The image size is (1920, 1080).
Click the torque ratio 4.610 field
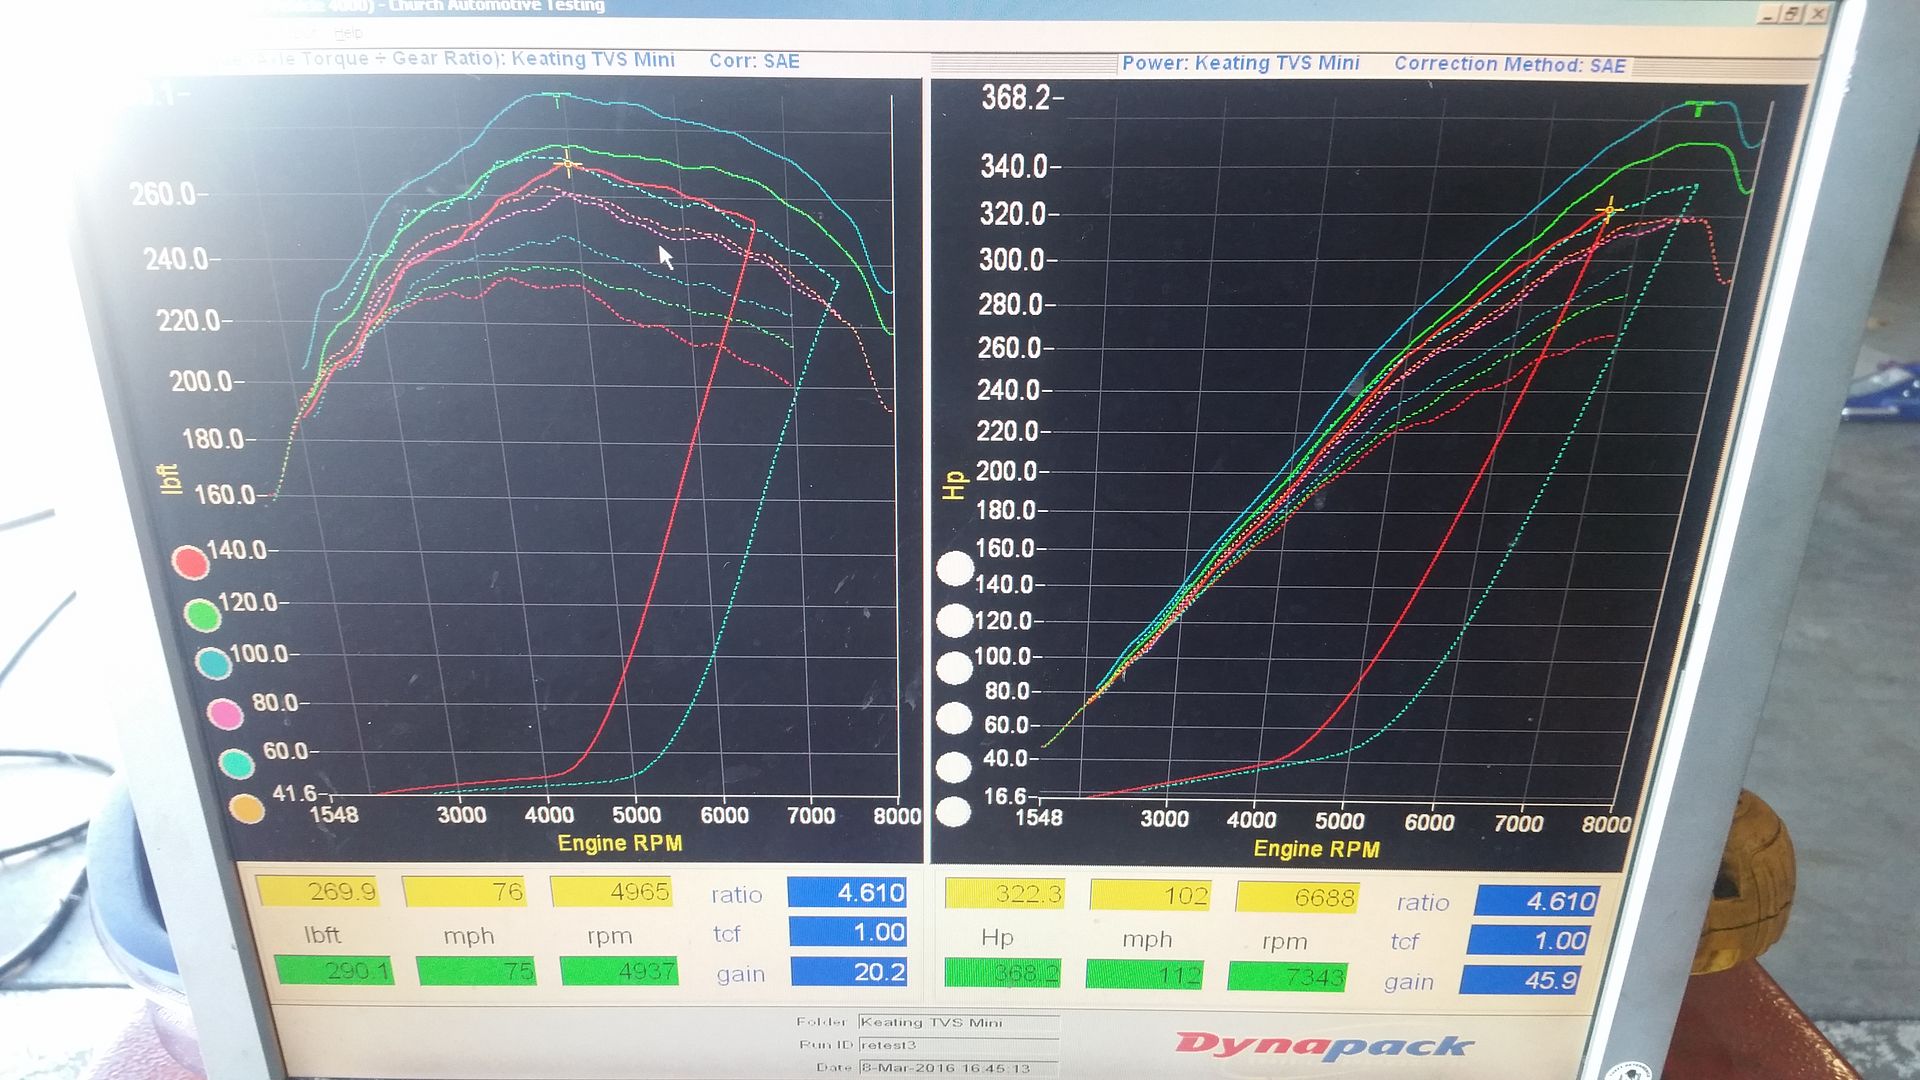coord(847,892)
